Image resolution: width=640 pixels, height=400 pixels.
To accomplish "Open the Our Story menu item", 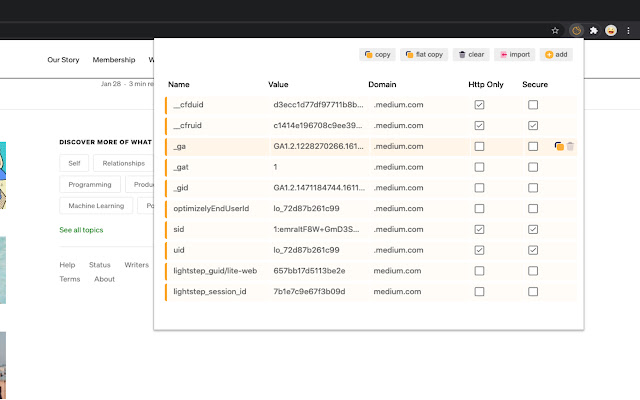I will tap(64, 60).
